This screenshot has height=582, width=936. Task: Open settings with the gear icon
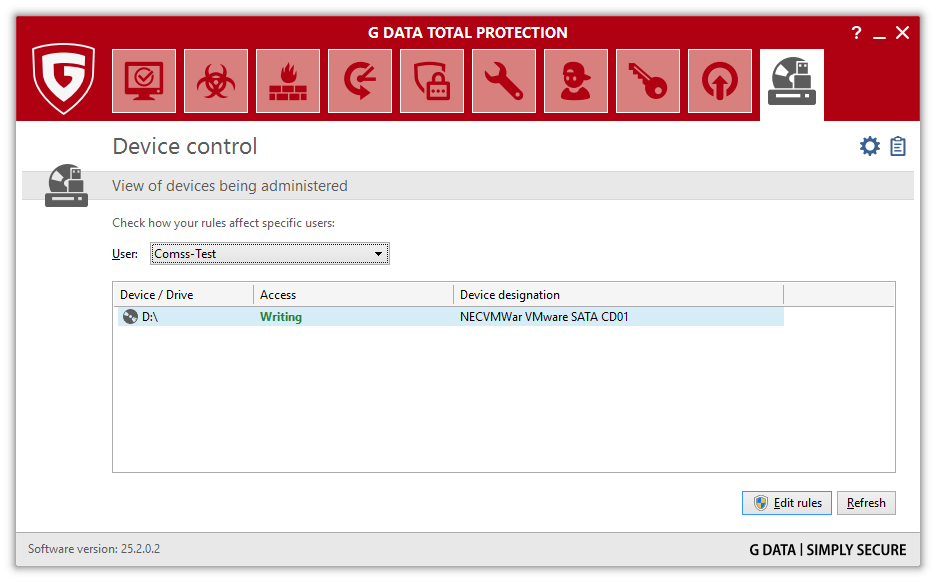pyautogui.click(x=870, y=146)
